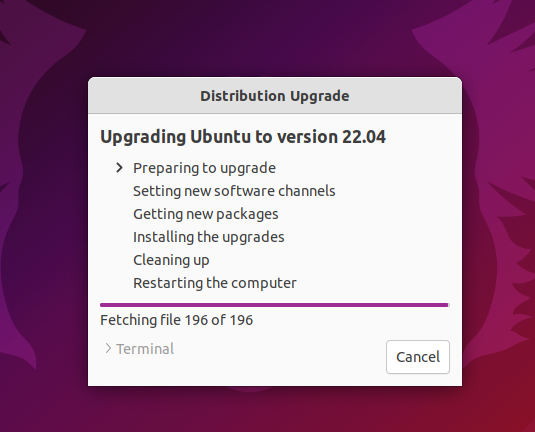This screenshot has height=432, width=535.
Task: Expand the Terminal section
Action: 139,349
